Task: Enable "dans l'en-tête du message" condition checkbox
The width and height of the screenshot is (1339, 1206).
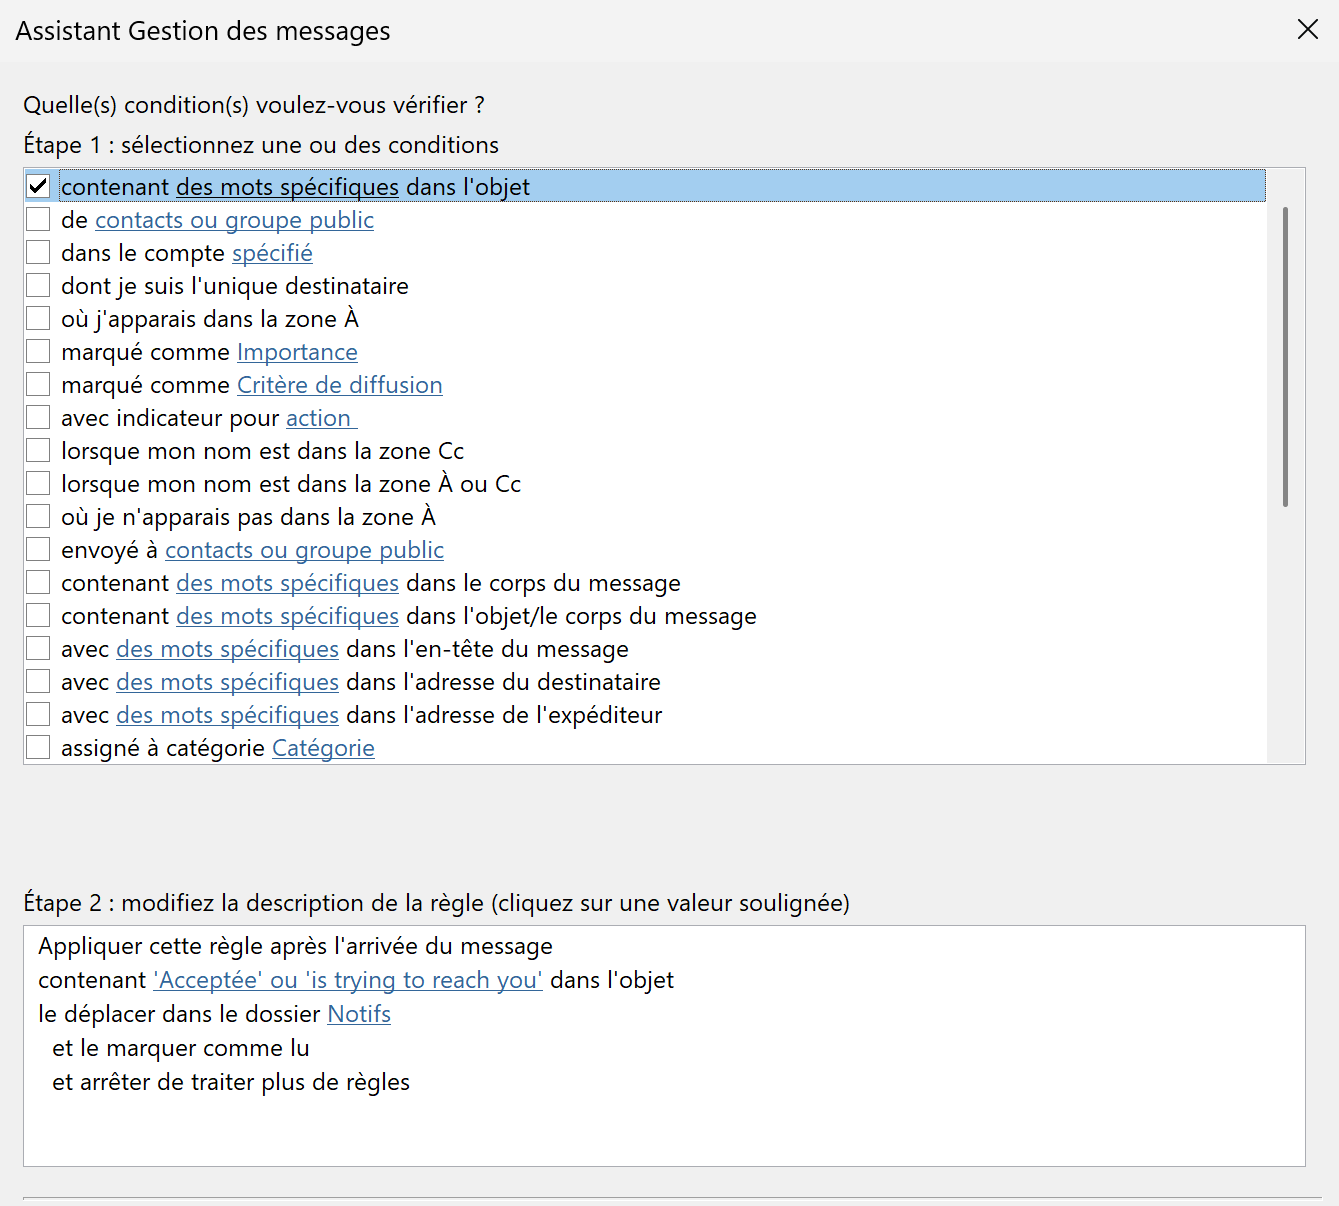Action: (38, 648)
